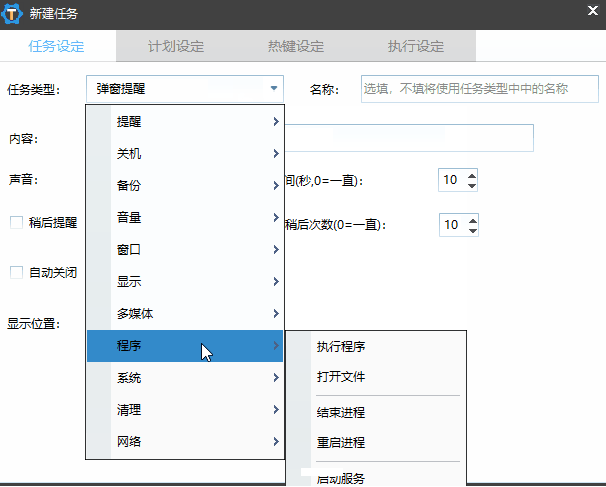606x487 pixels.
Task: Expand the 系统 submenu
Action: pyautogui.click(x=185, y=378)
